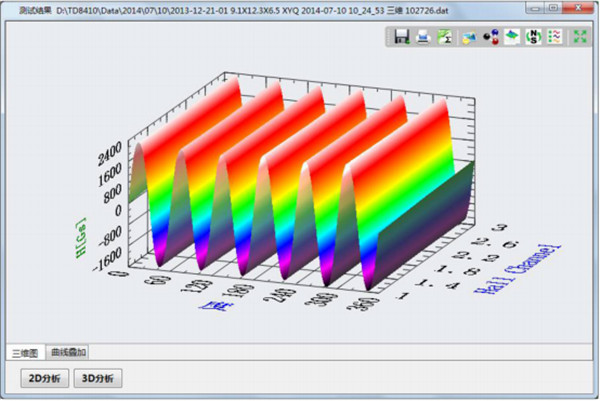The width and height of the screenshot is (600, 401).
Task: Switch to the 三维图 tab
Action: pyautogui.click(x=24, y=352)
